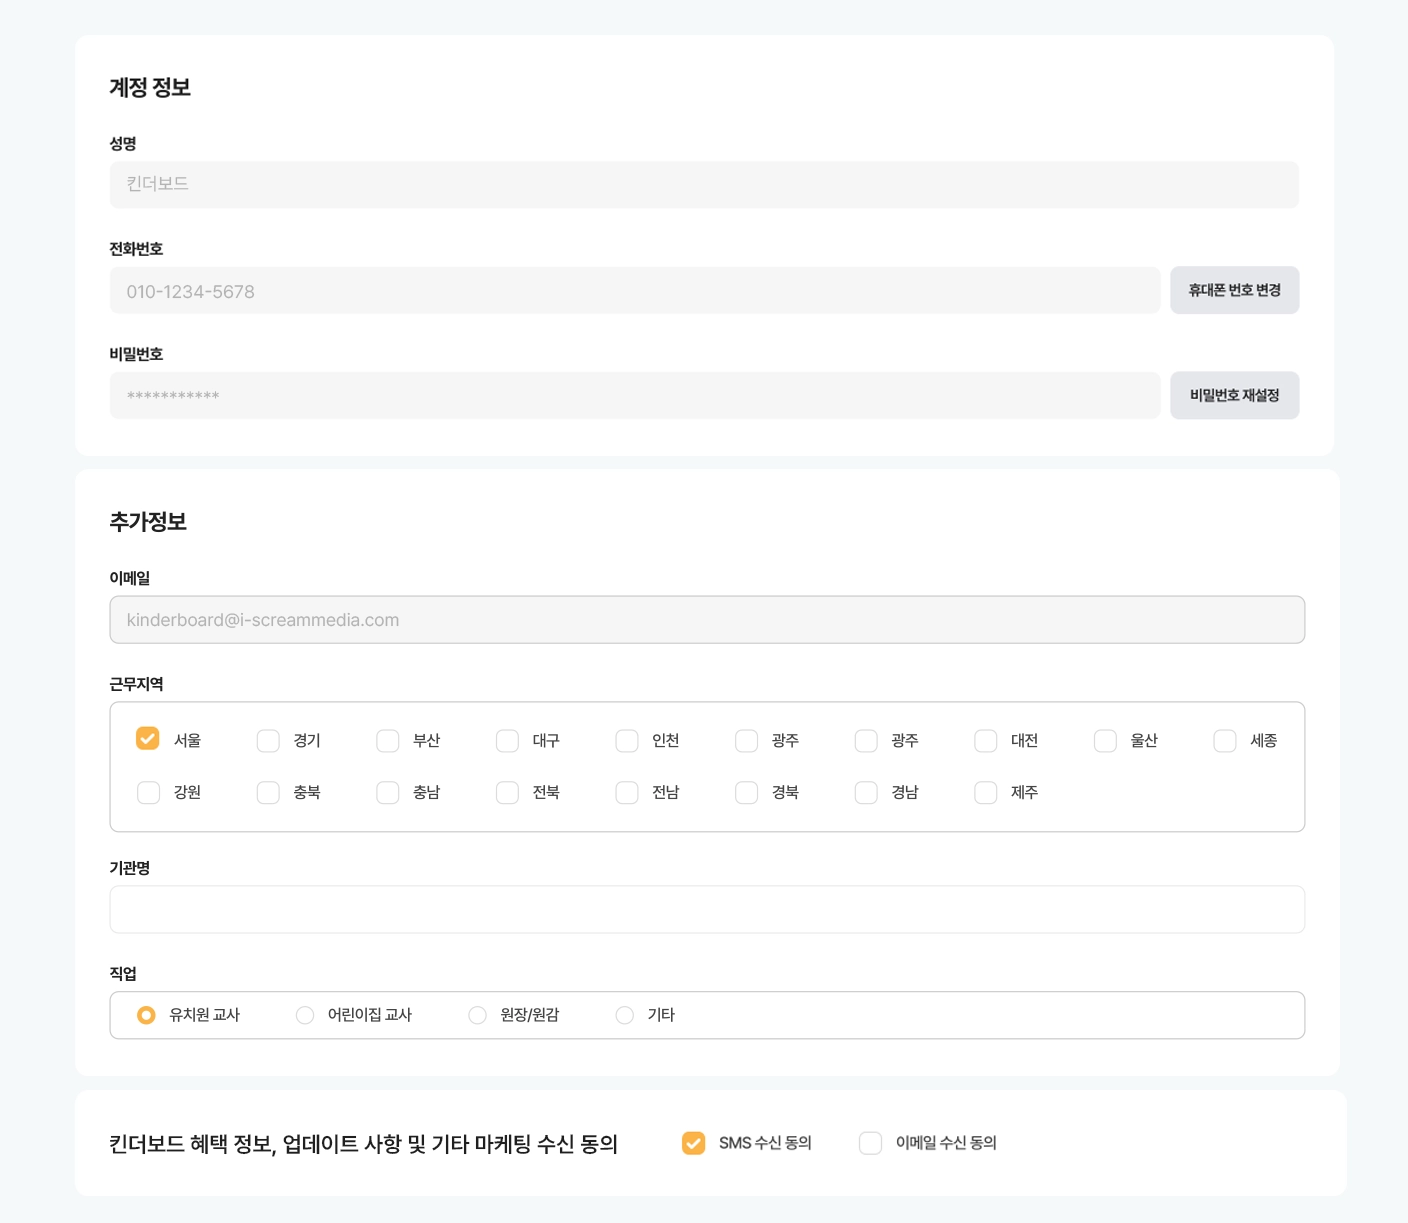The width and height of the screenshot is (1408, 1223).
Task: Tick the 제주 checkbox
Action: (986, 792)
